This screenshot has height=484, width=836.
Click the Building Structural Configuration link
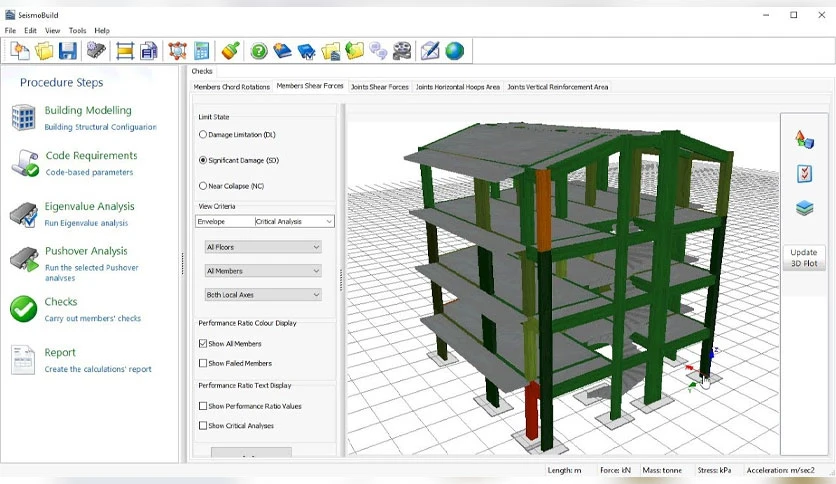[100, 127]
